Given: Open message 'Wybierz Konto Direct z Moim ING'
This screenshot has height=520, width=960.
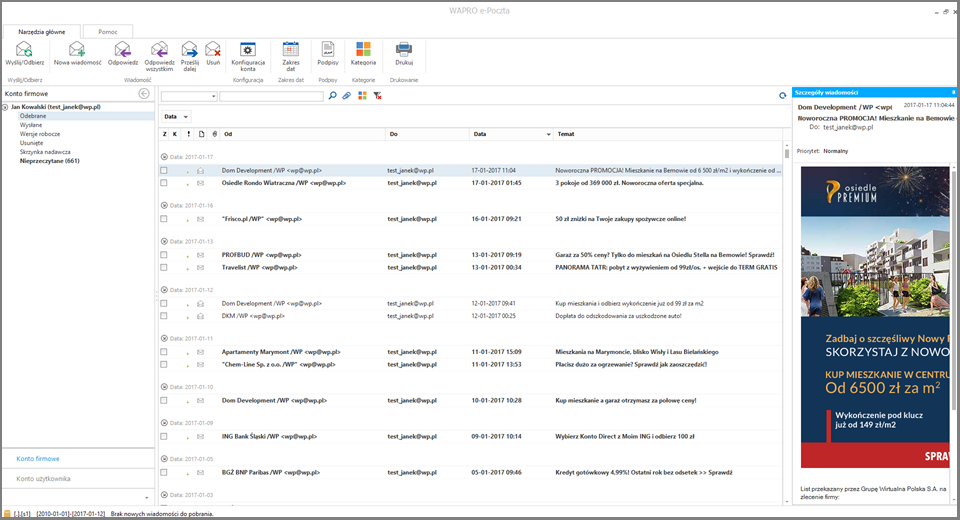Looking at the screenshot, I should 624,437.
